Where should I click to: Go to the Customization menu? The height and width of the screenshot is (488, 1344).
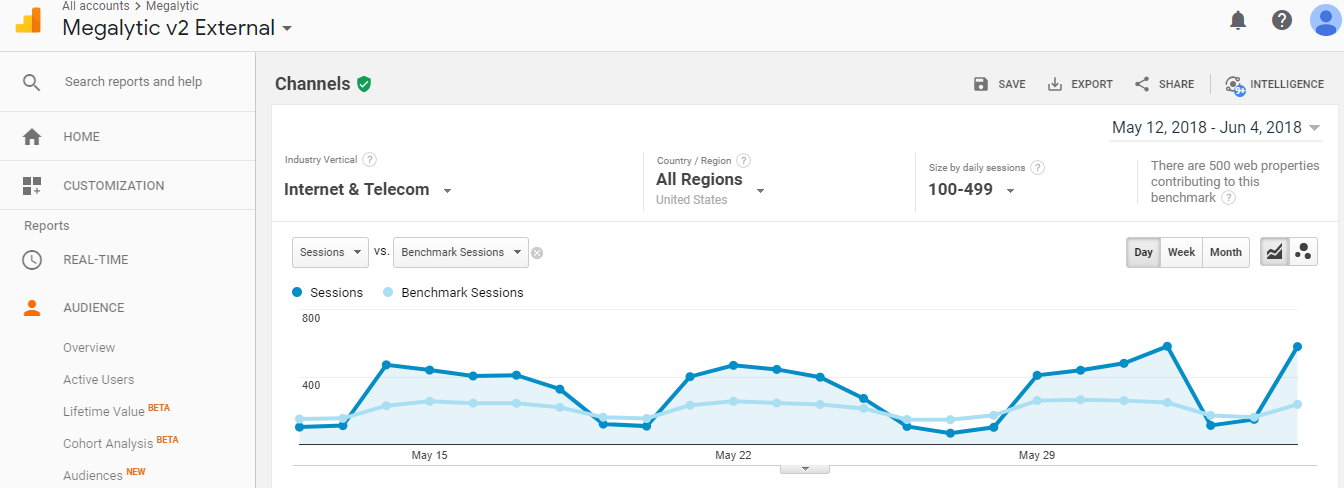[113, 186]
